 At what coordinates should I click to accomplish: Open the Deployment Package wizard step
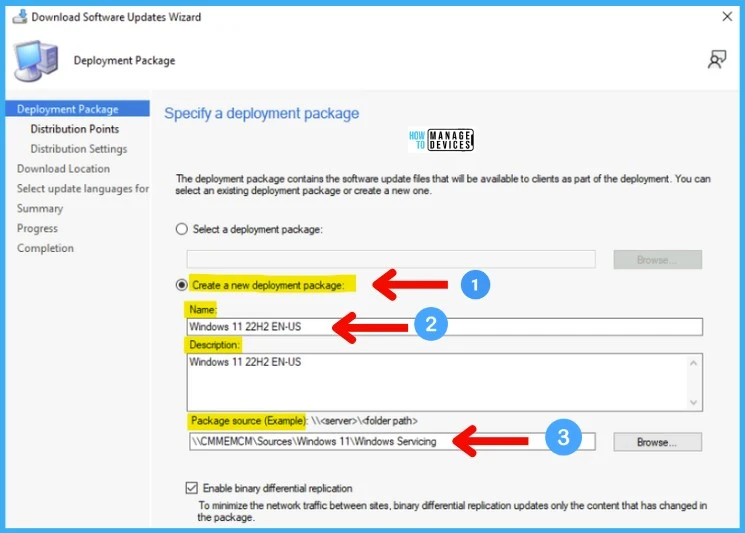coord(77,109)
